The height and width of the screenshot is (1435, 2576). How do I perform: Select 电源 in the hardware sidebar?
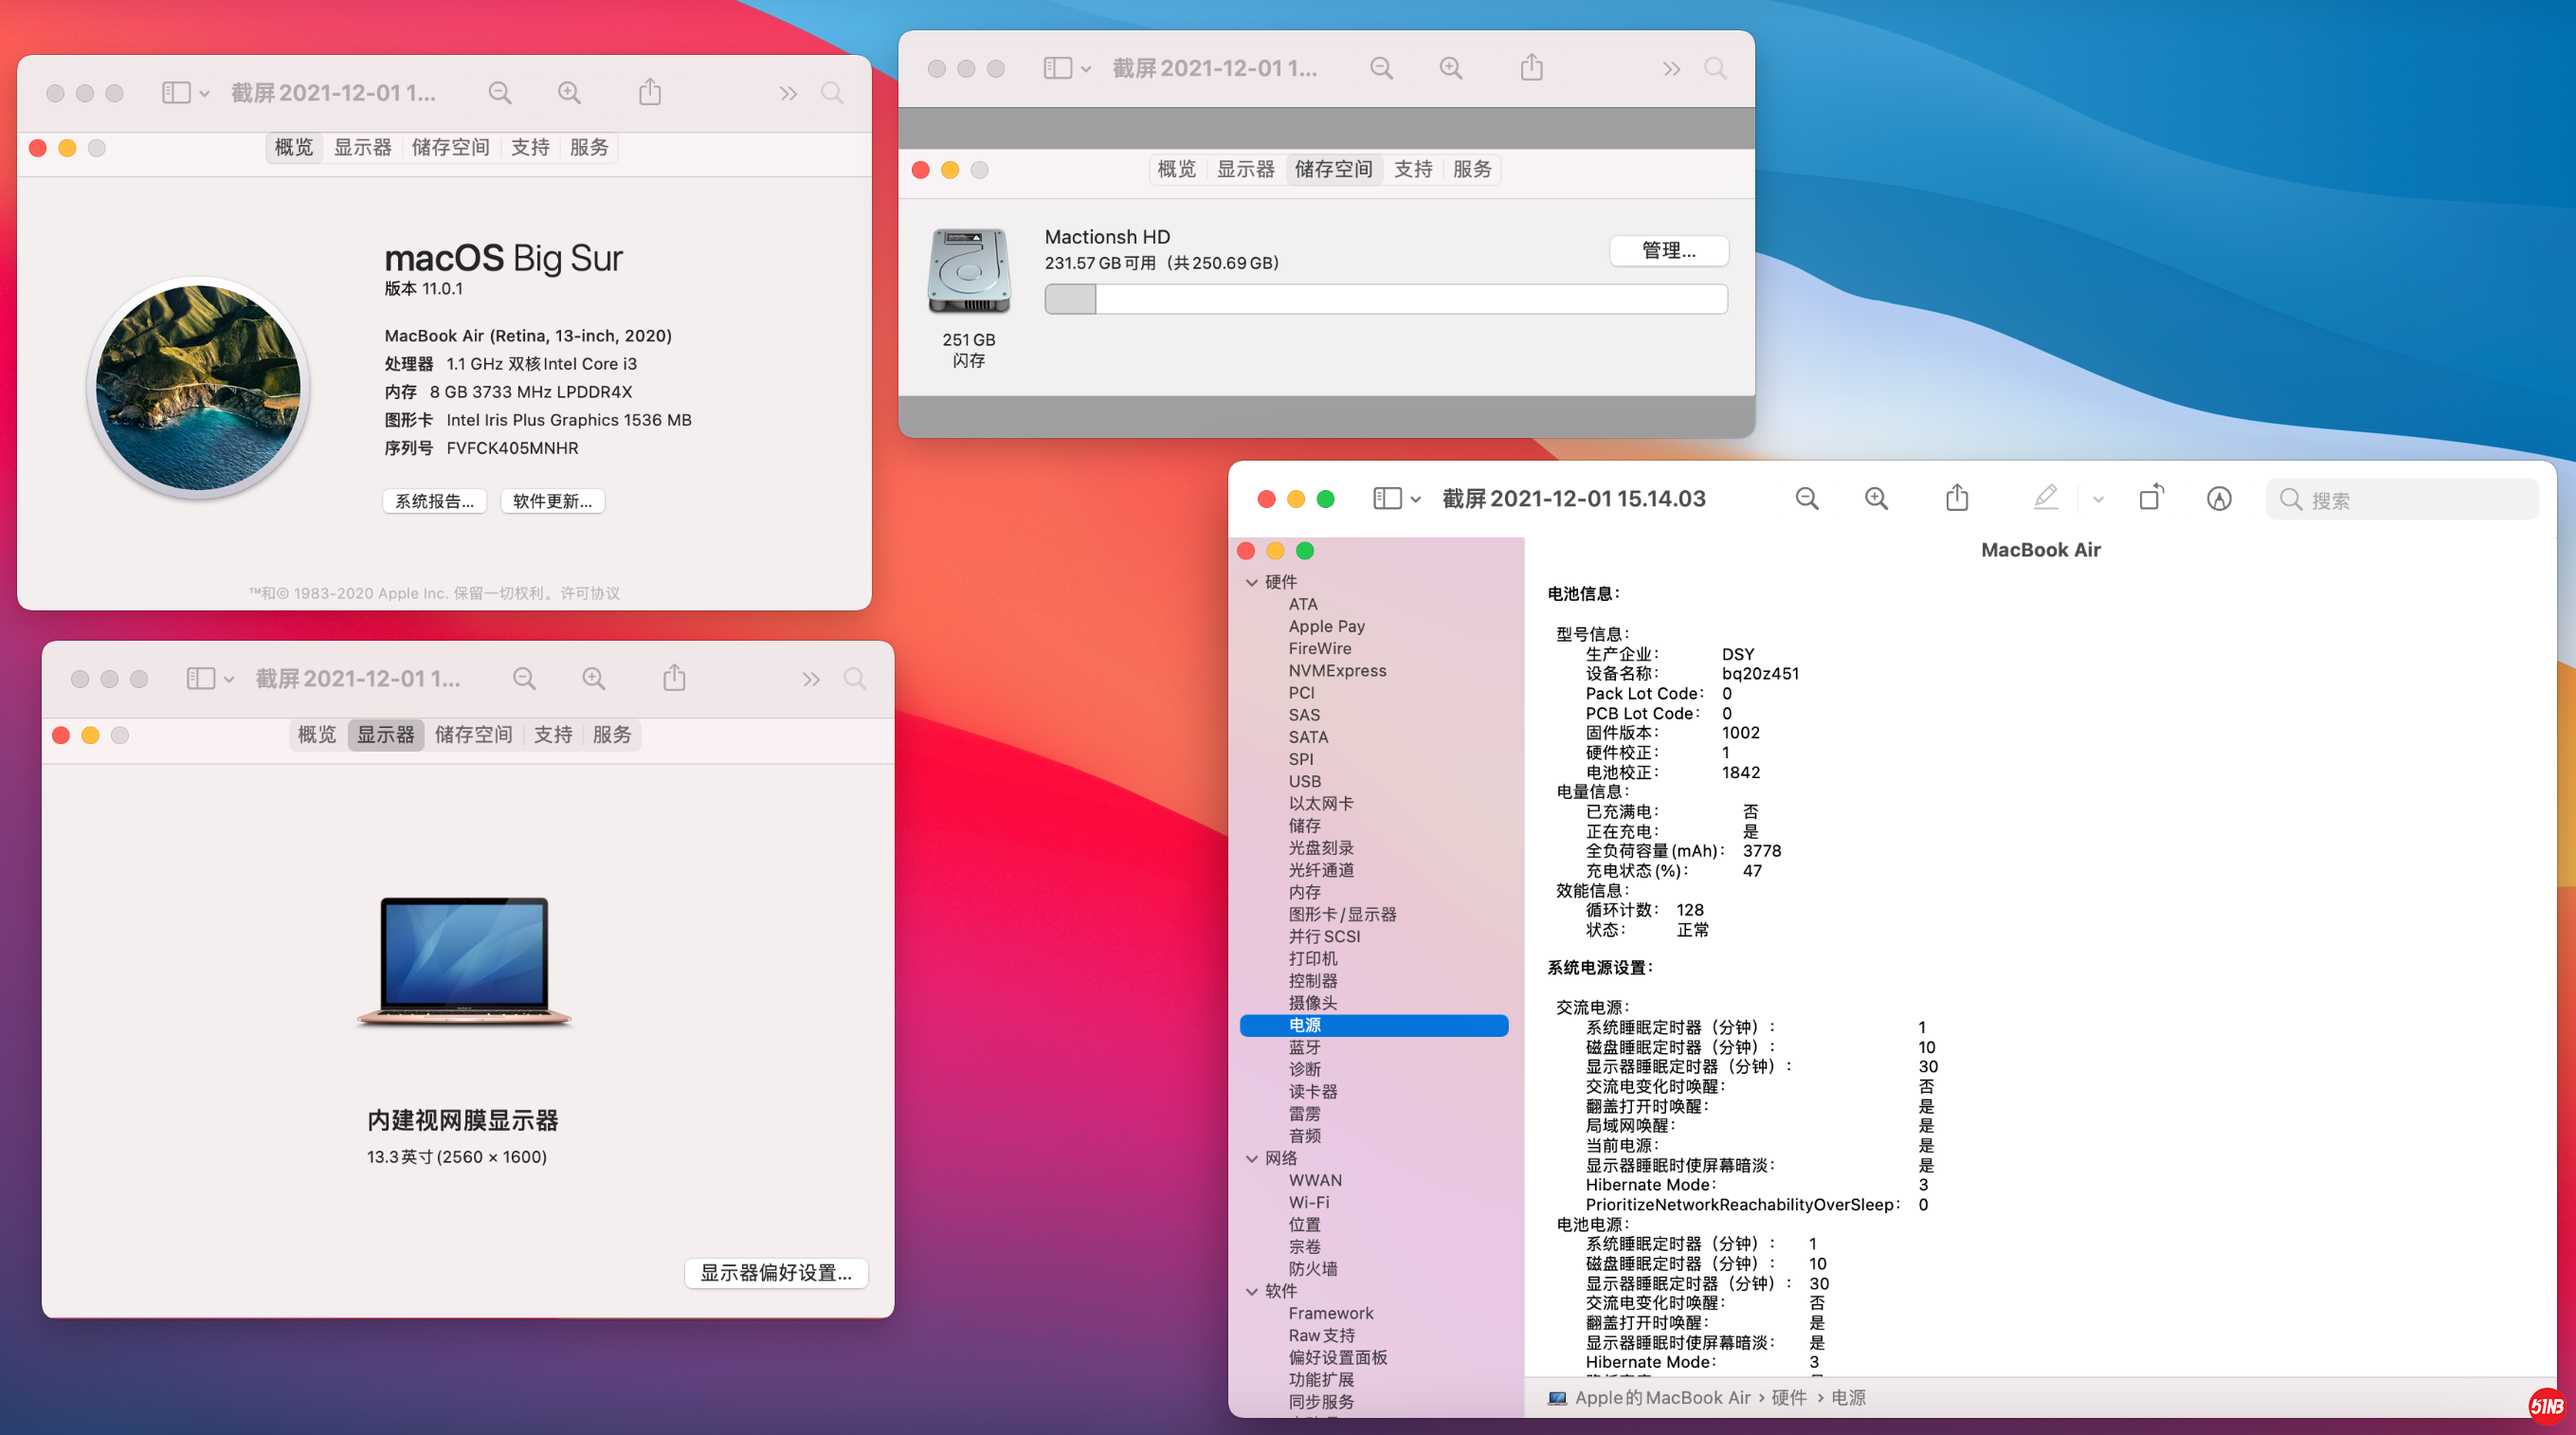coord(1374,1025)
